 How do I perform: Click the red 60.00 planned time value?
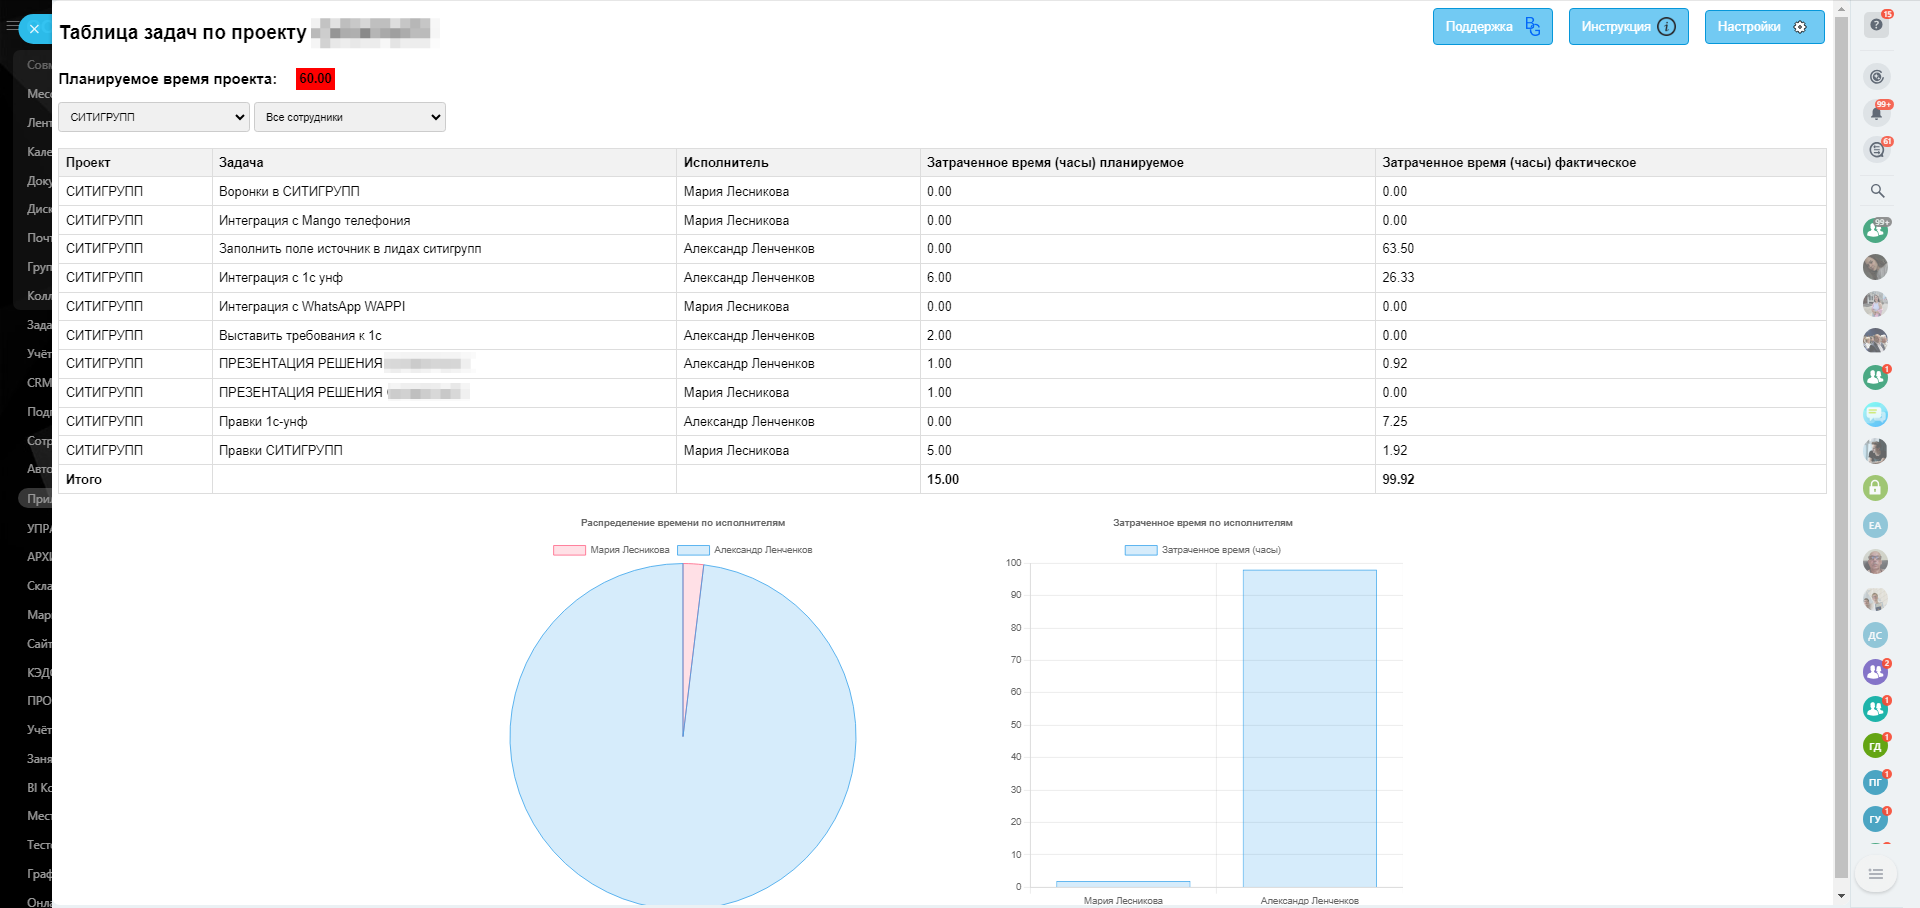[x=315, y=79]
